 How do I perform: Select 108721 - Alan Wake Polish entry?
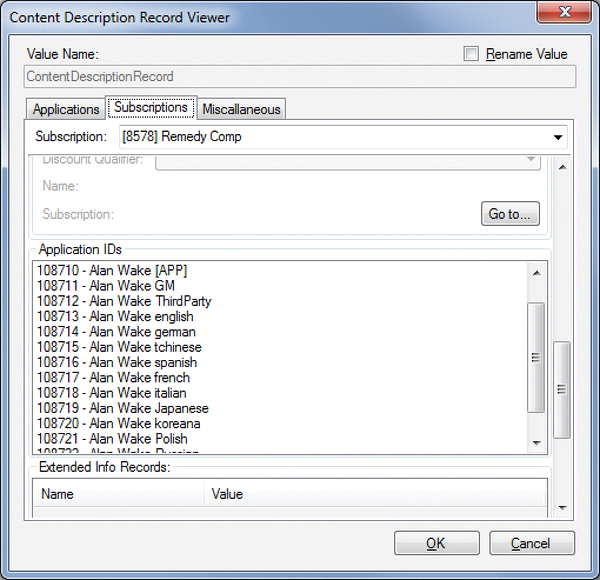[x=112, y=439]
